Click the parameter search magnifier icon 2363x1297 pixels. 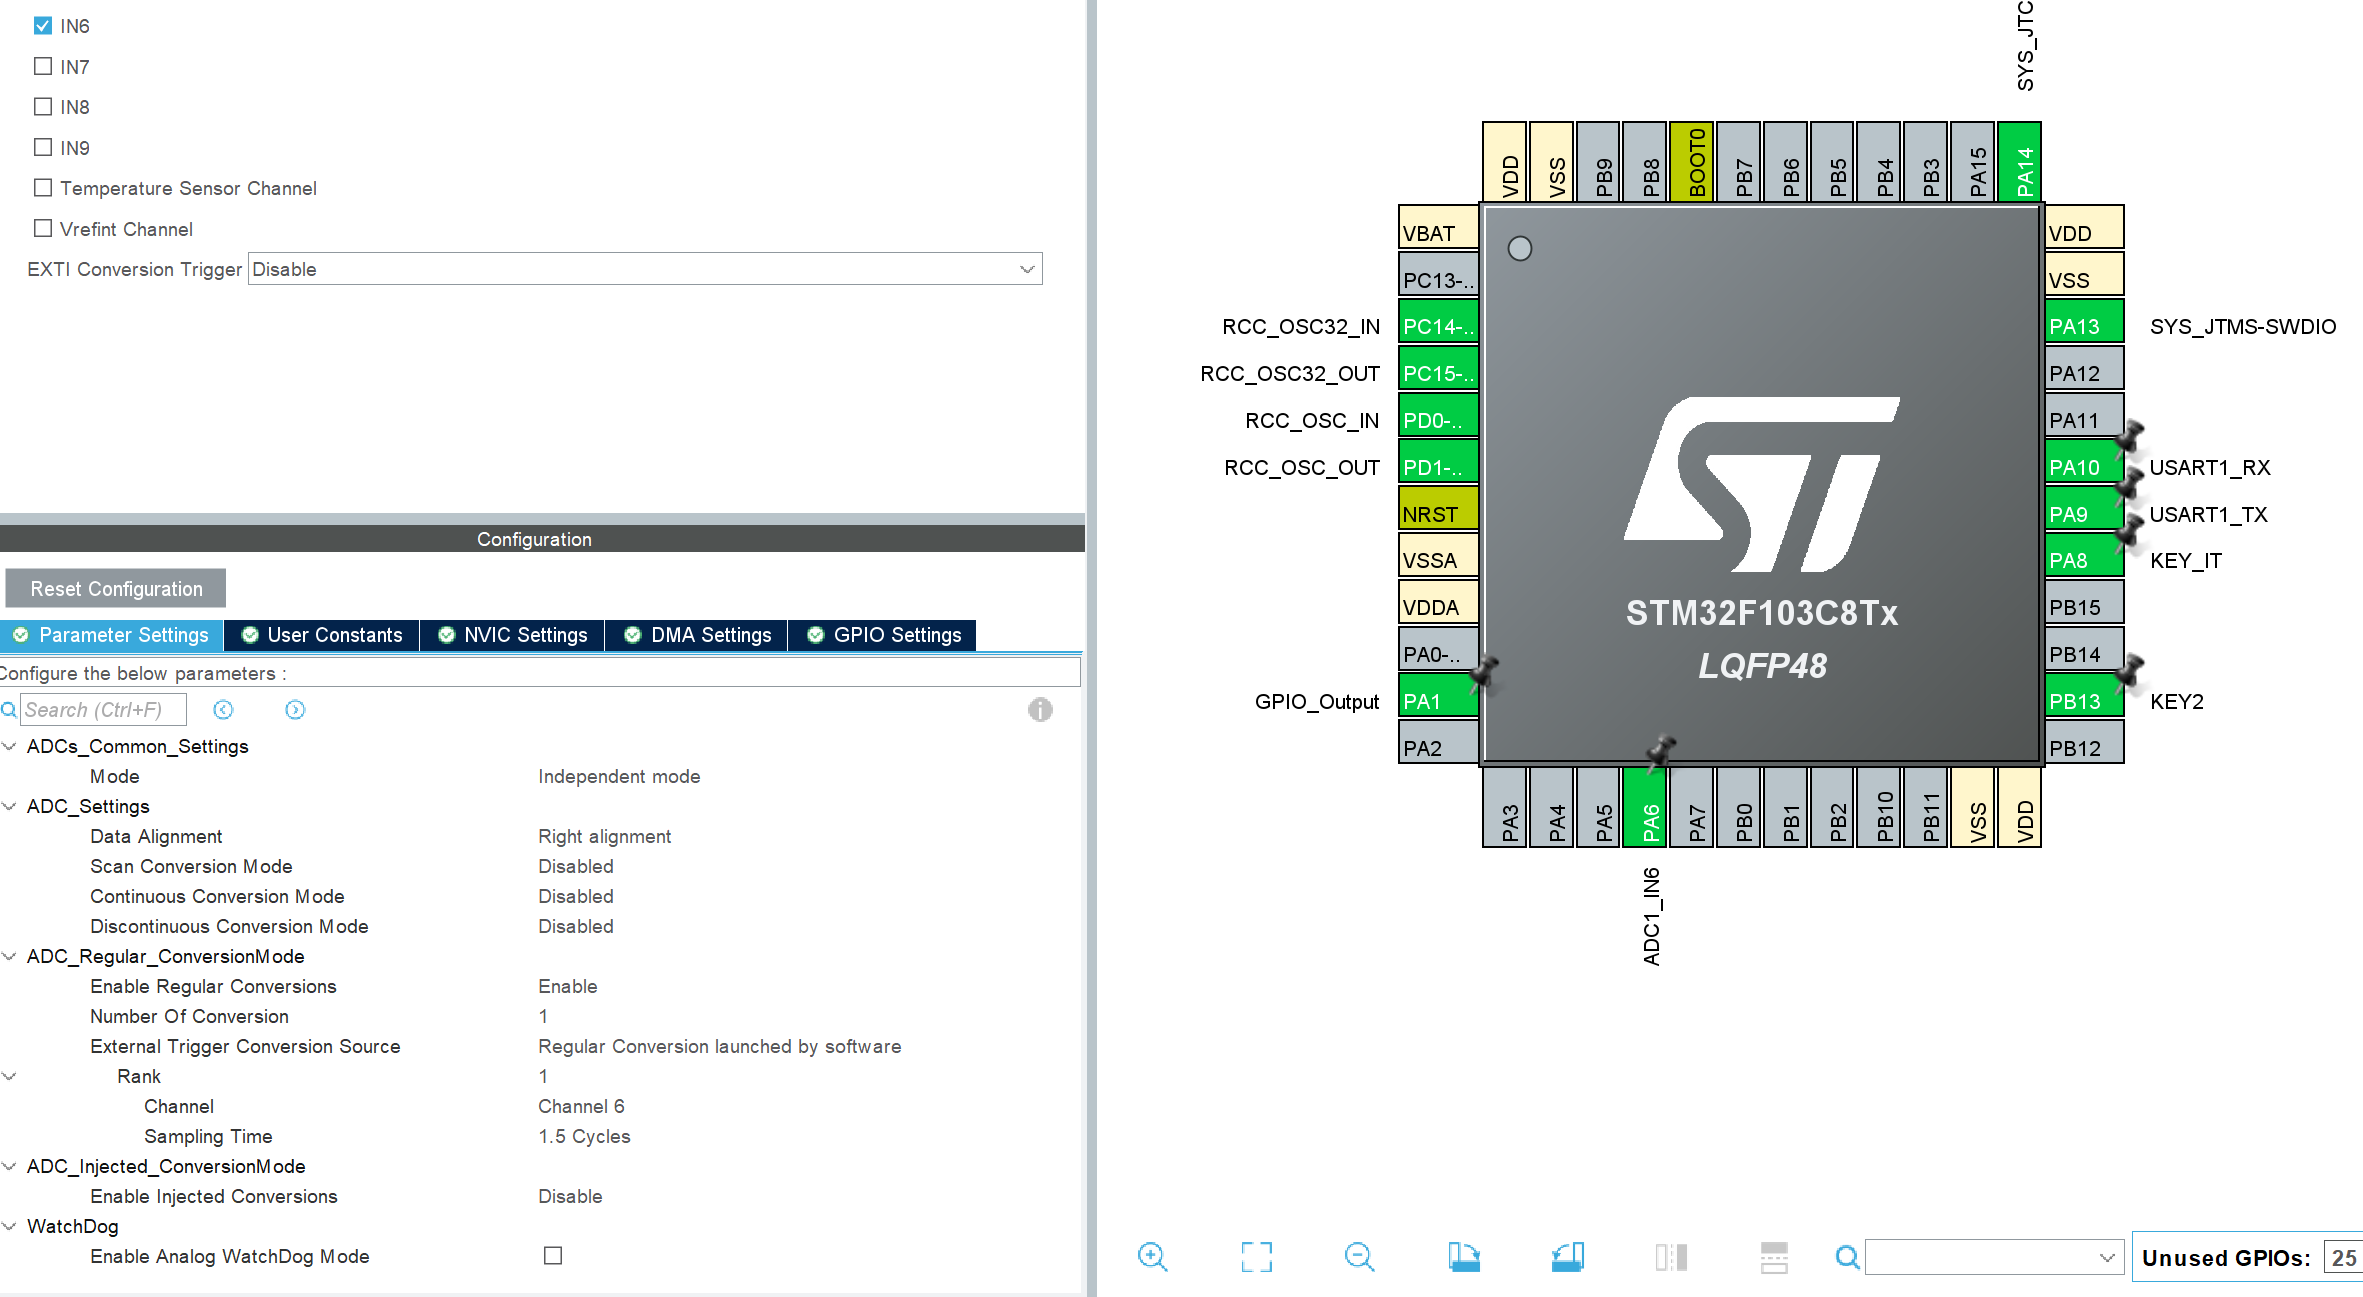(x=9, y=709)
